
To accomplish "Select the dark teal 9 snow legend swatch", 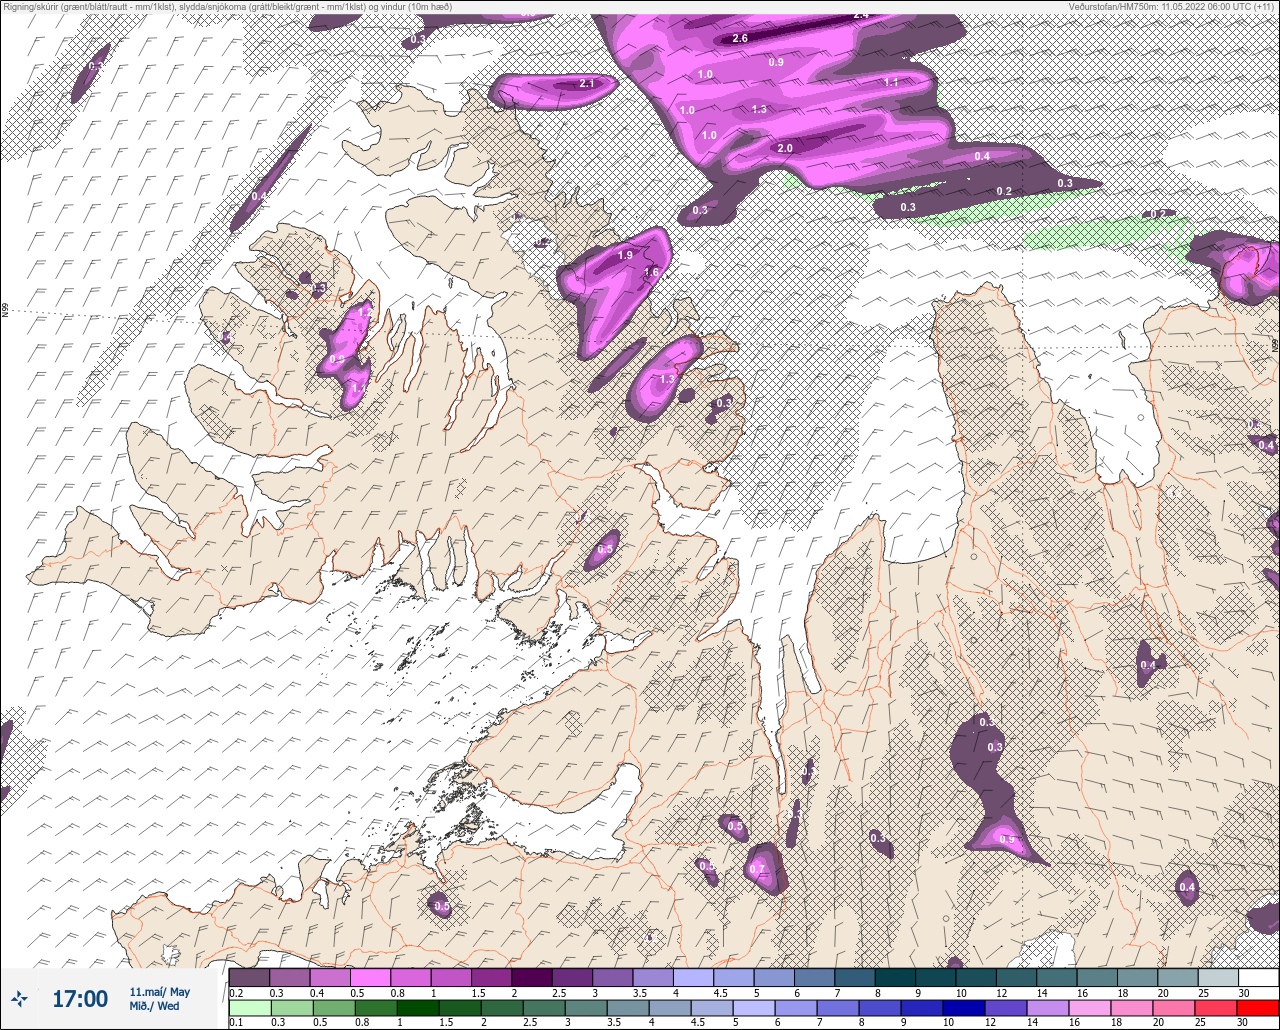I will click(935, 977).
